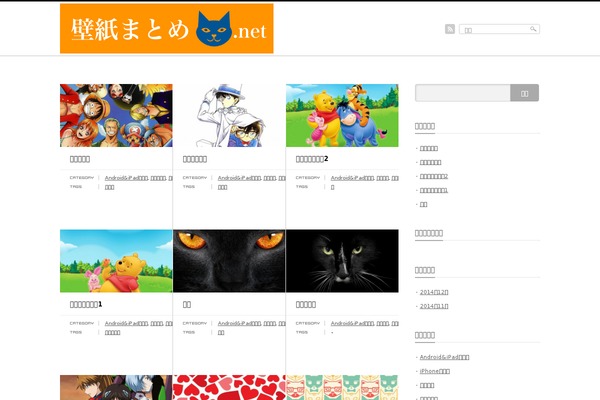Open the RSS feed icon
The image size is (600, 400).
(x=450, y=29)
